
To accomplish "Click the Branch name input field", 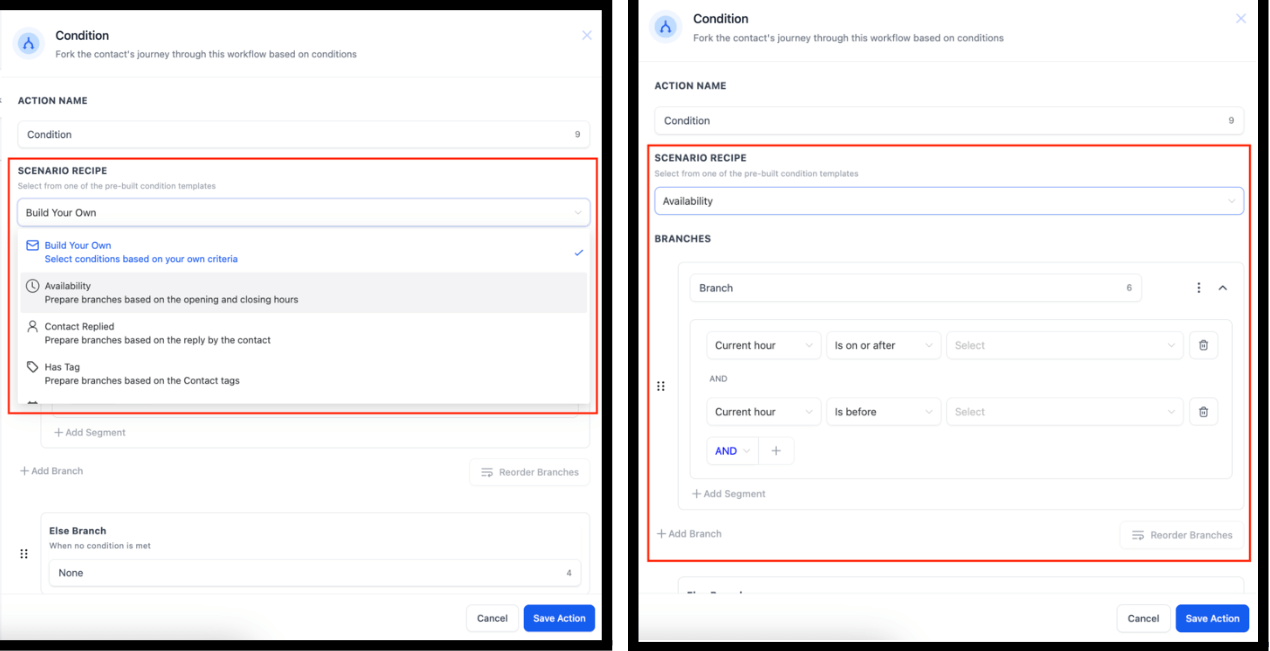I will [x=916, y=288].
